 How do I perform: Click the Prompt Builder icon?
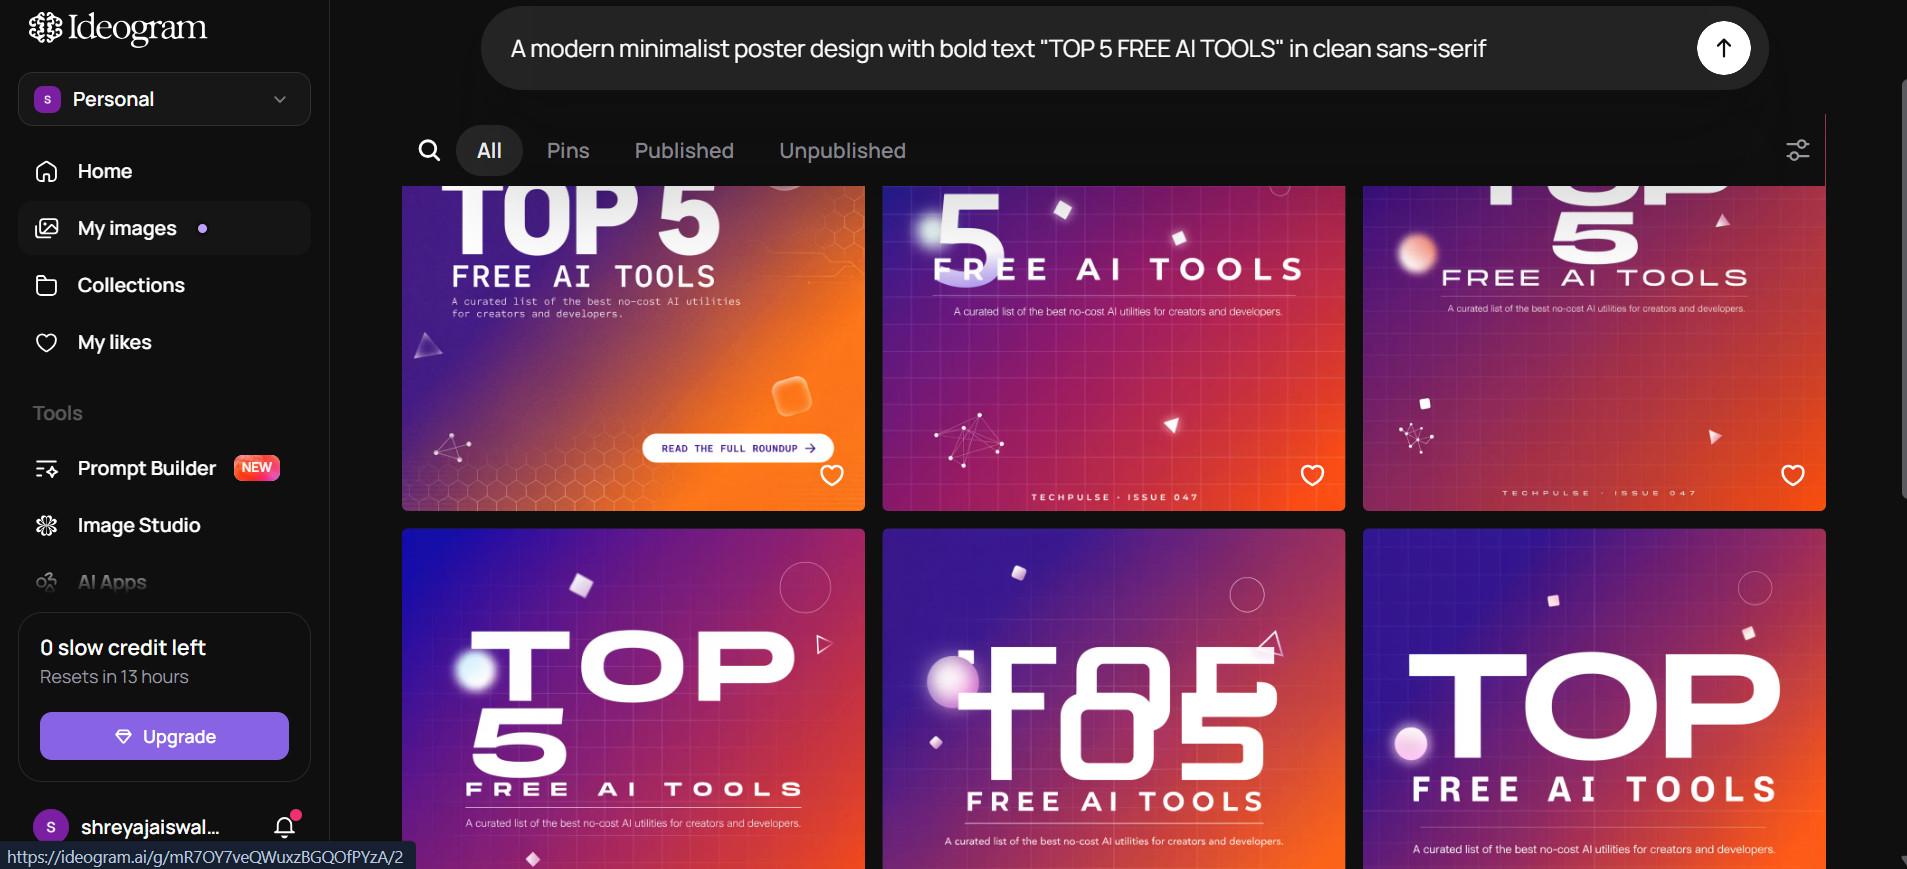pyautogui.click(x=46, y=468)
